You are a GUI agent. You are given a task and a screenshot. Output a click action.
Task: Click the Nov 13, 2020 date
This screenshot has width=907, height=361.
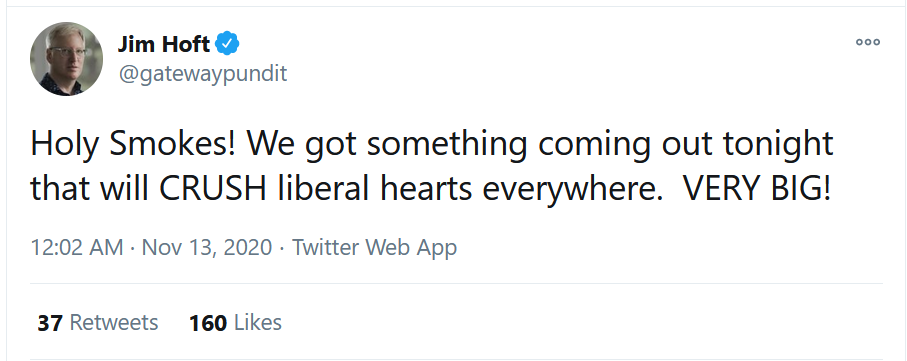207,247
